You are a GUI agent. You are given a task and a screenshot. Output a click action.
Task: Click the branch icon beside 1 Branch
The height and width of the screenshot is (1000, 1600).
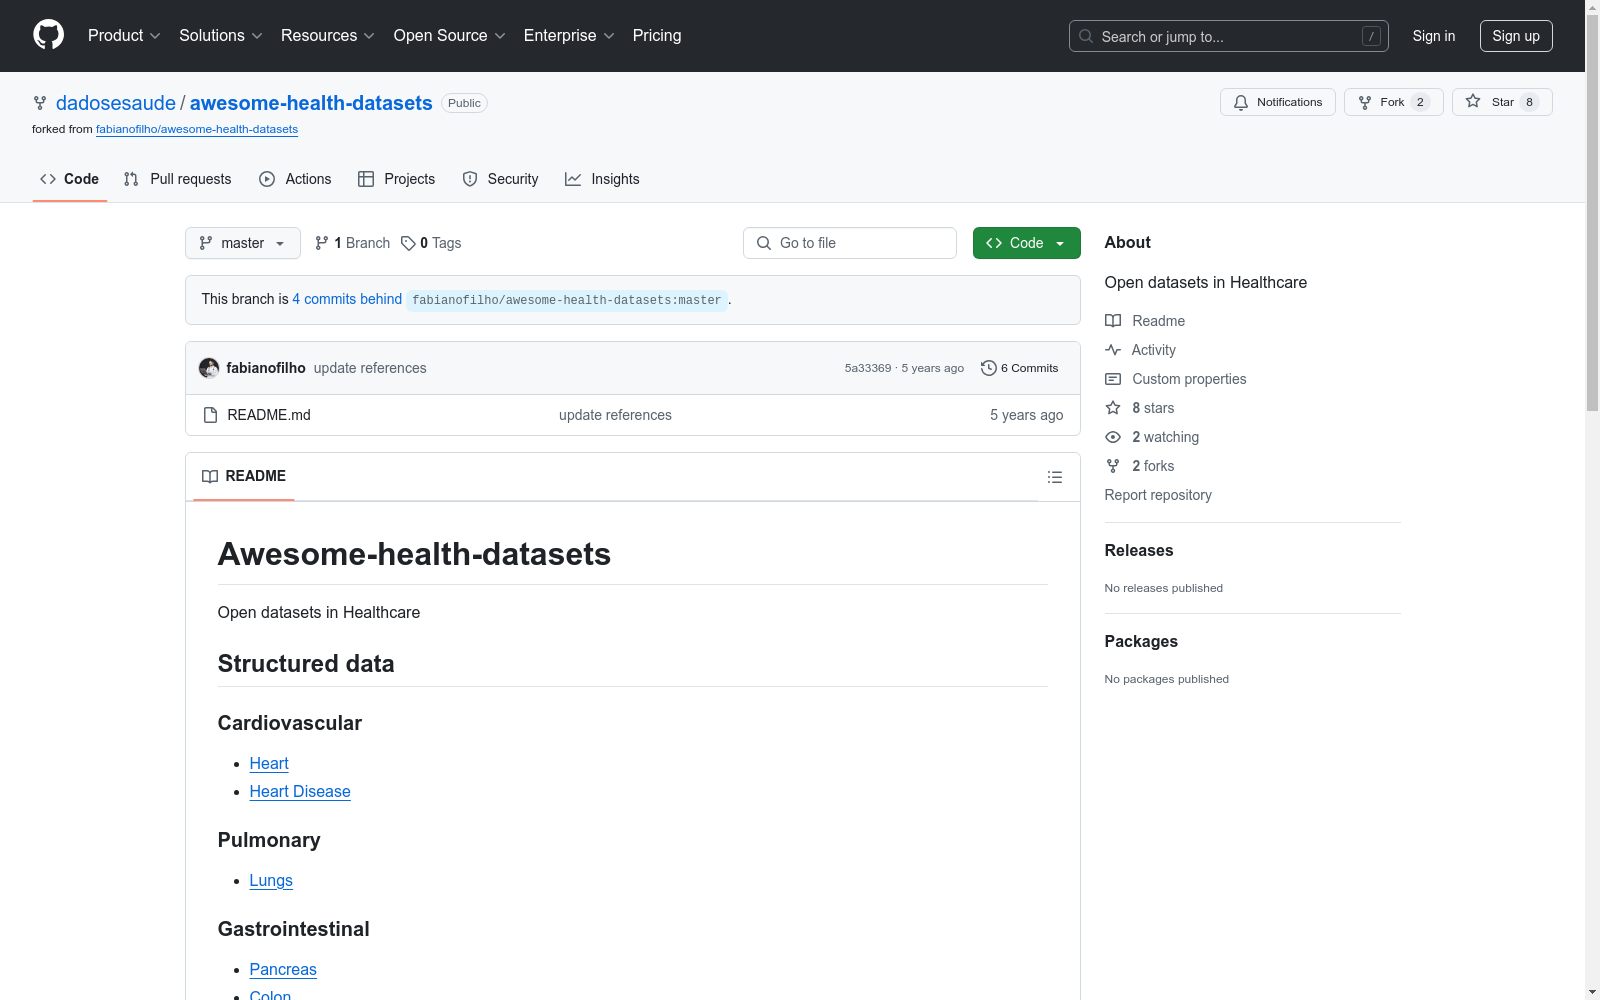(x=322, y=243)
